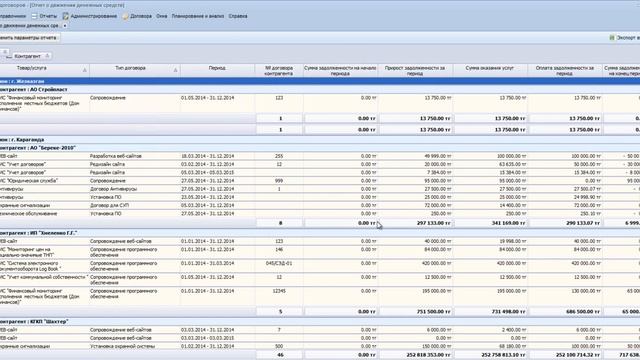640x360 pixels.
Task: Click contract number 999 cell
Action: pos(279,181)
